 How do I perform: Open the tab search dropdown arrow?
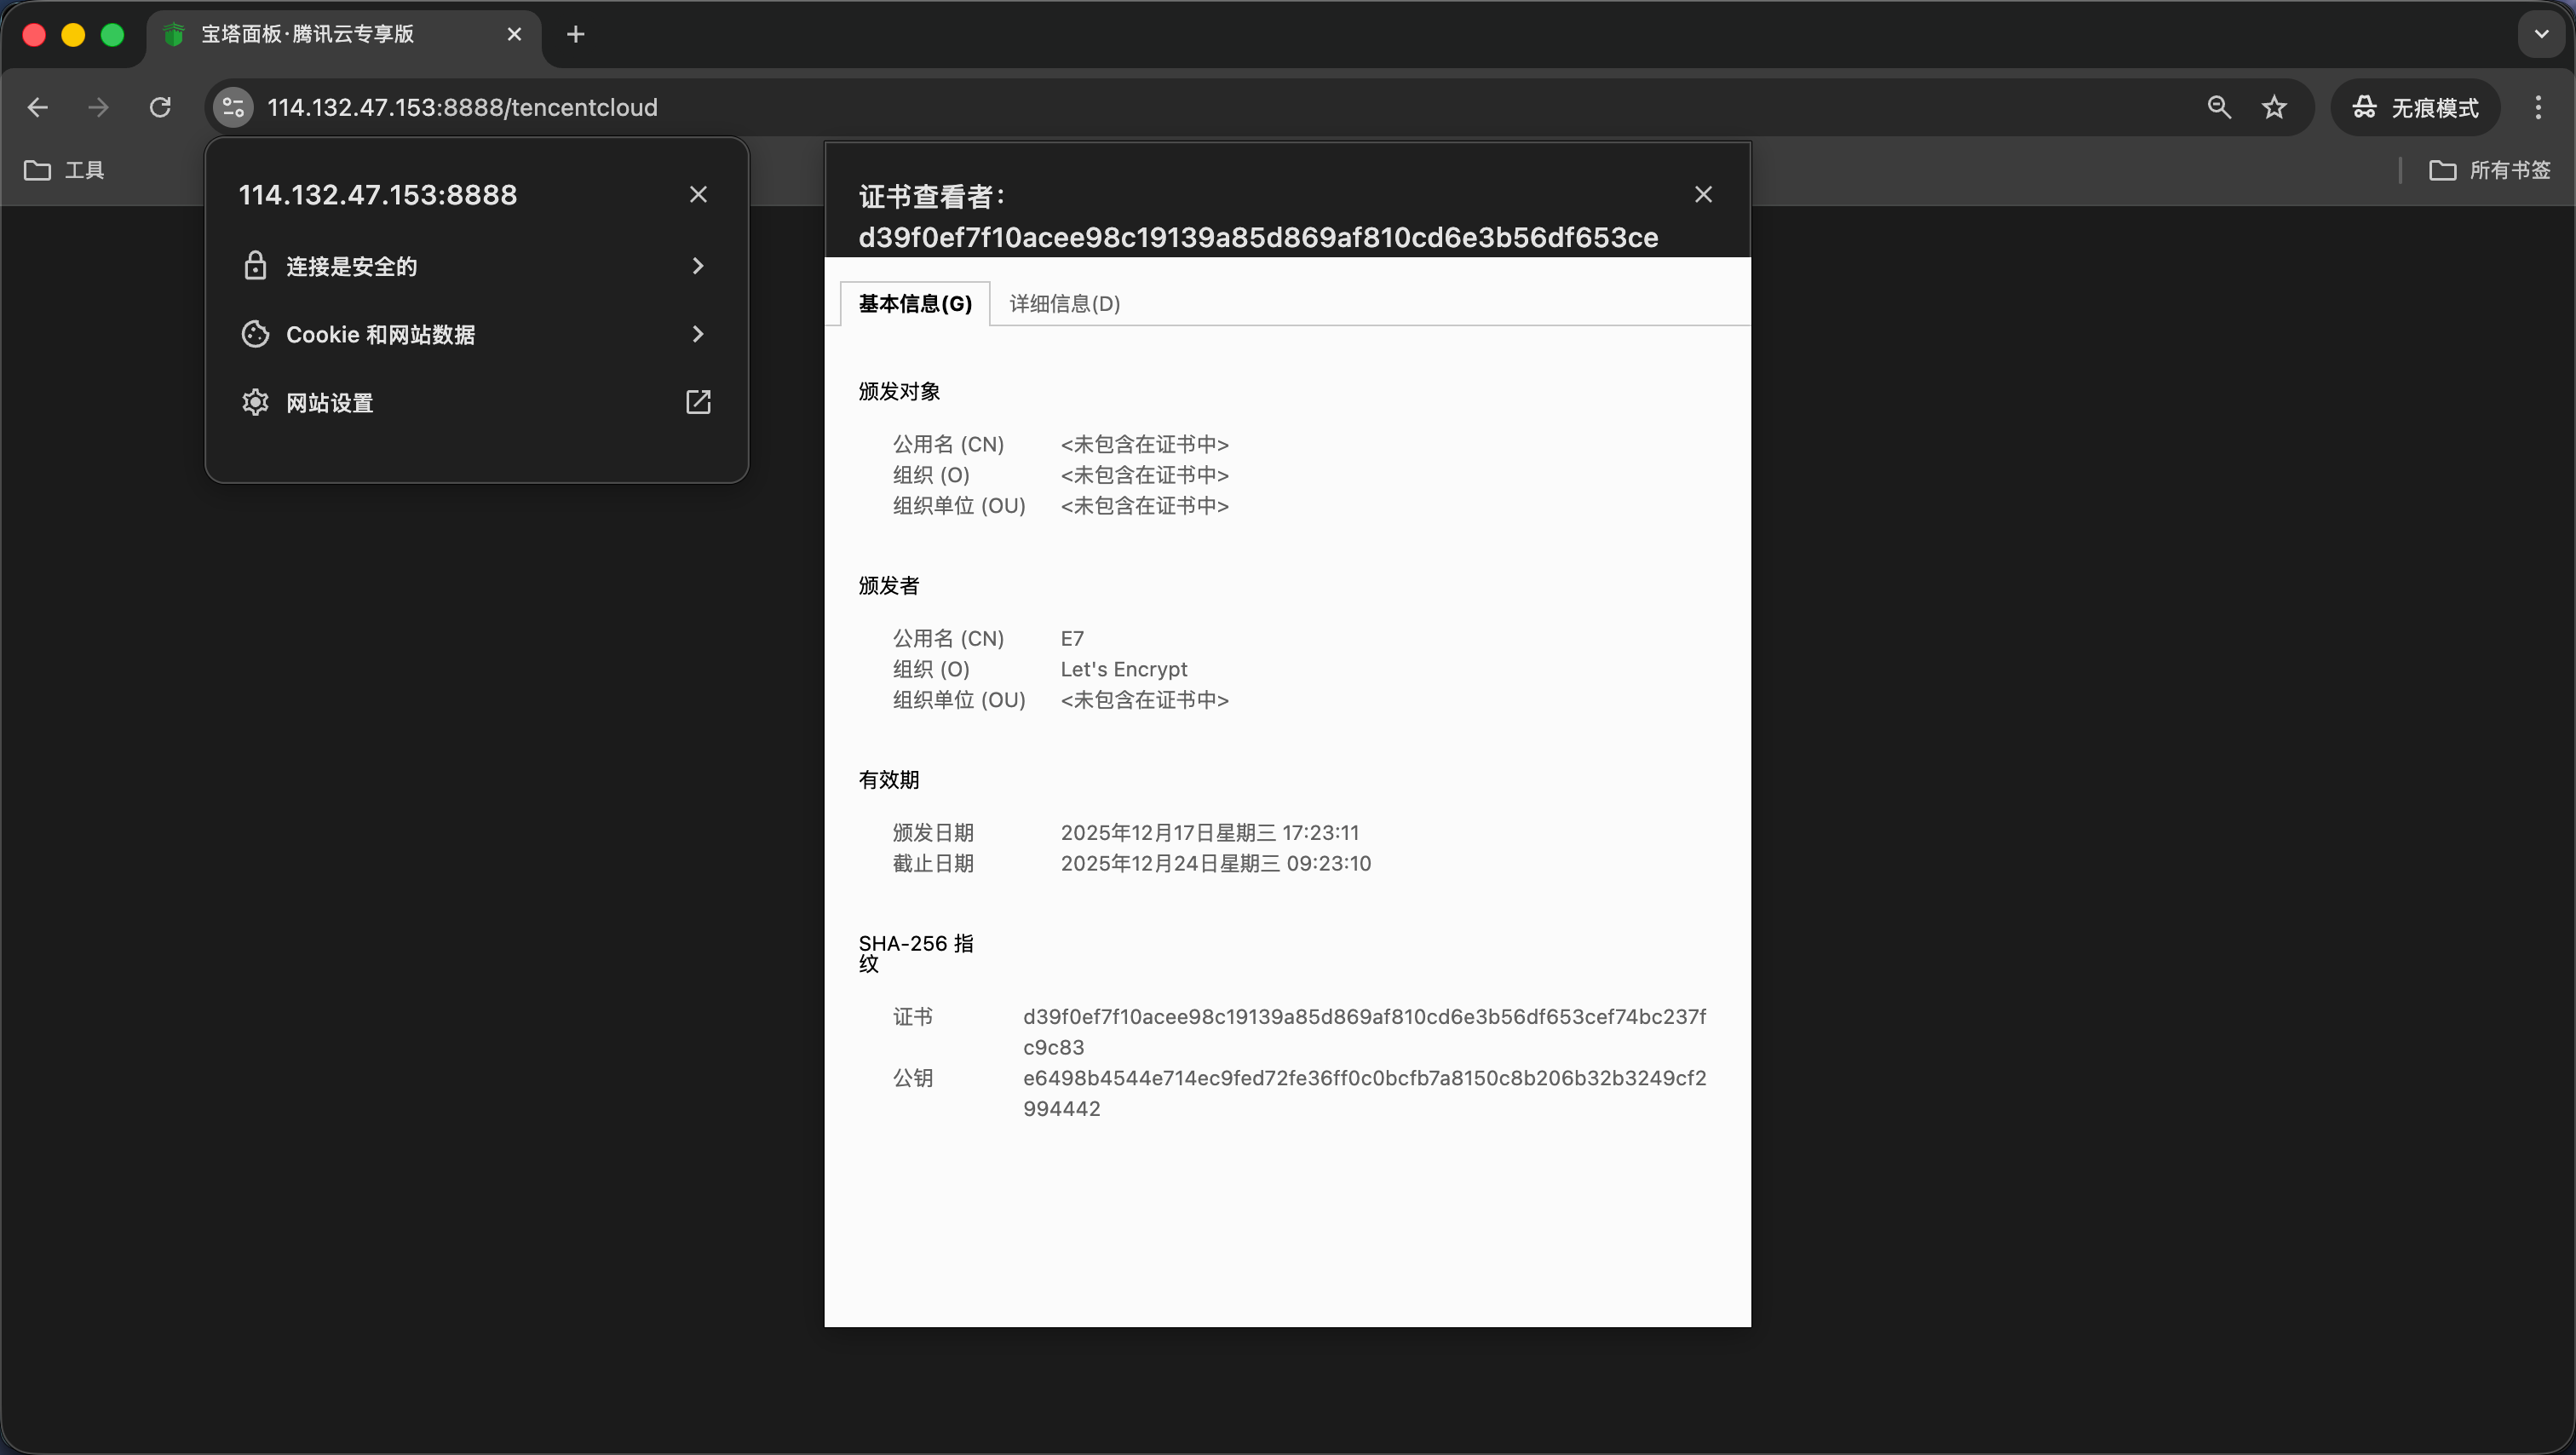click(x=2539, y=33)
